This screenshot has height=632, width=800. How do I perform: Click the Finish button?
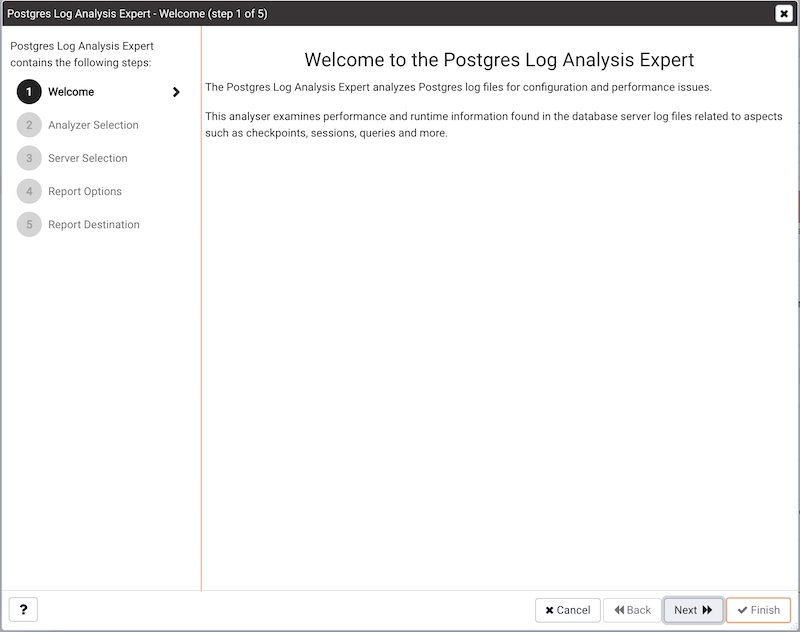point(758,610)
